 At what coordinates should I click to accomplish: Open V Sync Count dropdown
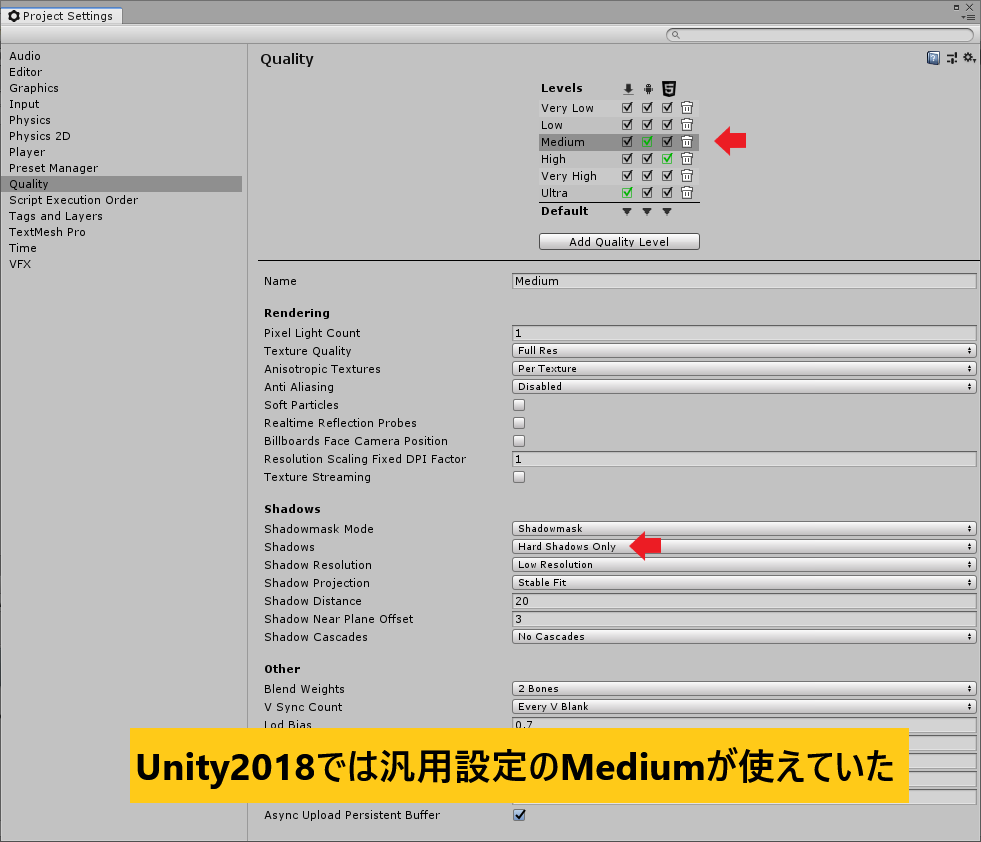coord(744,706)
